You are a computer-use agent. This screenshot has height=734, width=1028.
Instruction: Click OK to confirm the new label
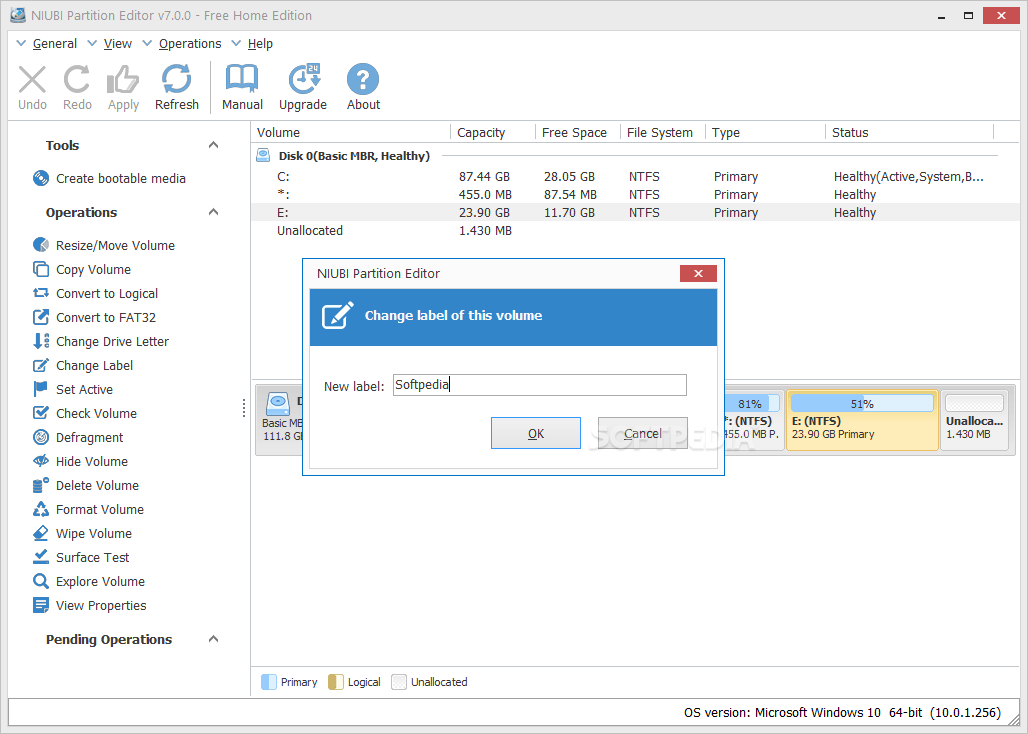[535, 433]
